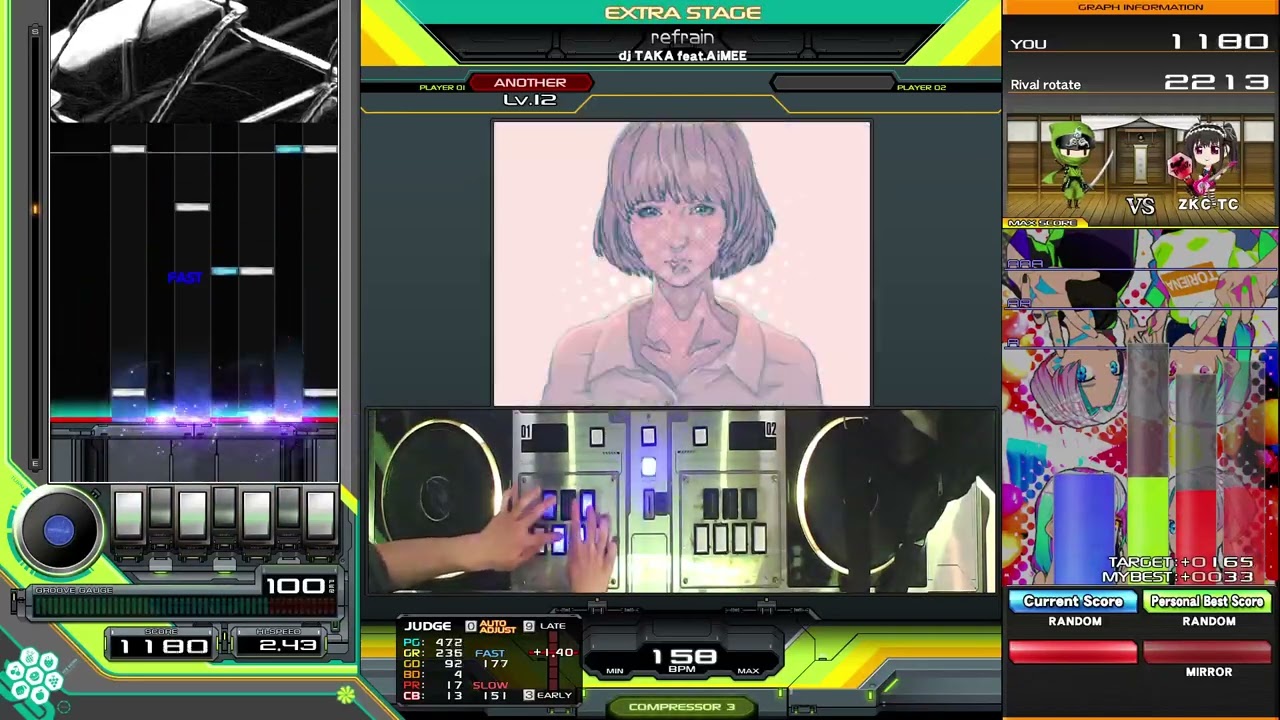The height and width of the screenshot is (720, 1280).
Task: Click 'RANDOM' under Personal Best Score
Action: (x=1209, y=622)
